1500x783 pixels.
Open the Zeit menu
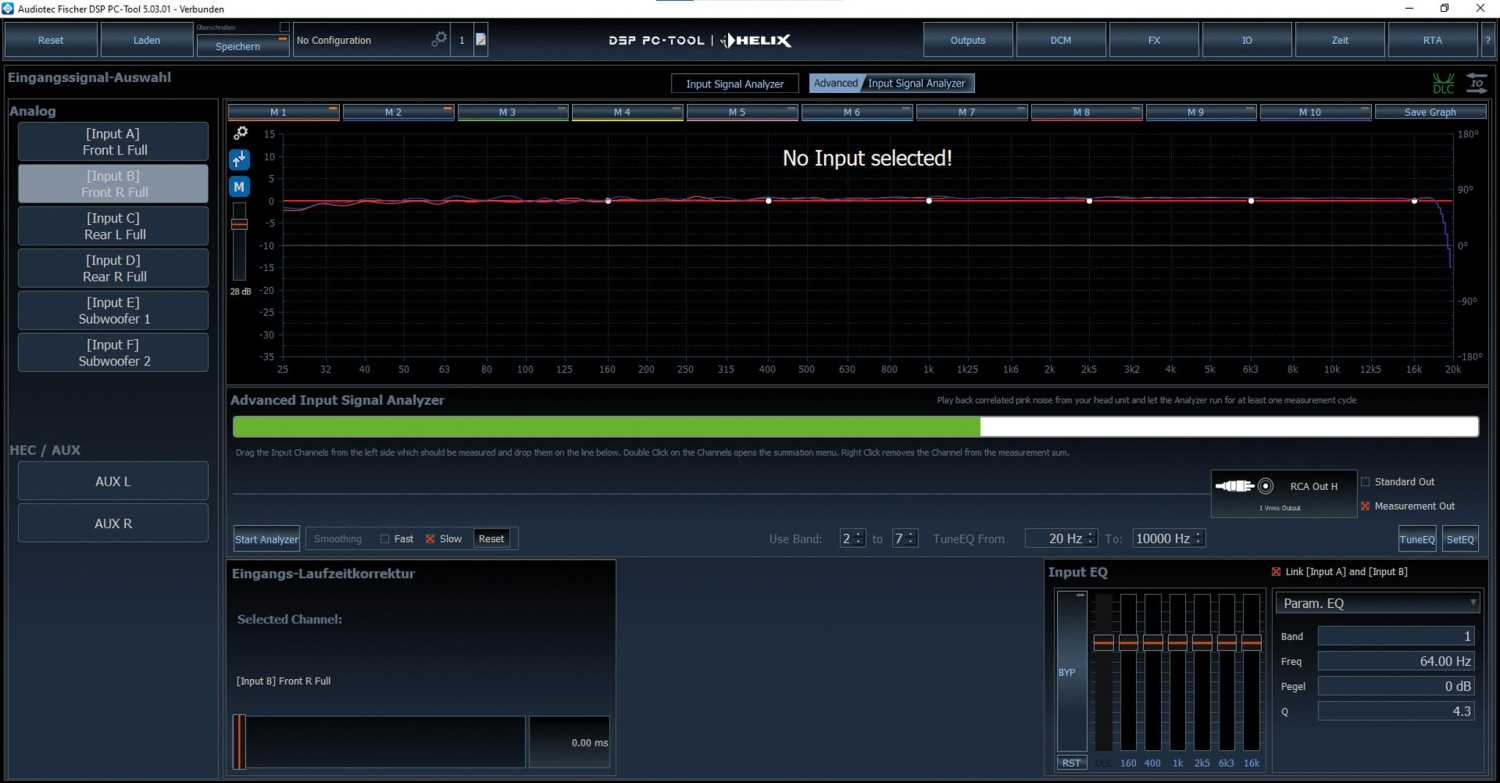pos(1340,40)
